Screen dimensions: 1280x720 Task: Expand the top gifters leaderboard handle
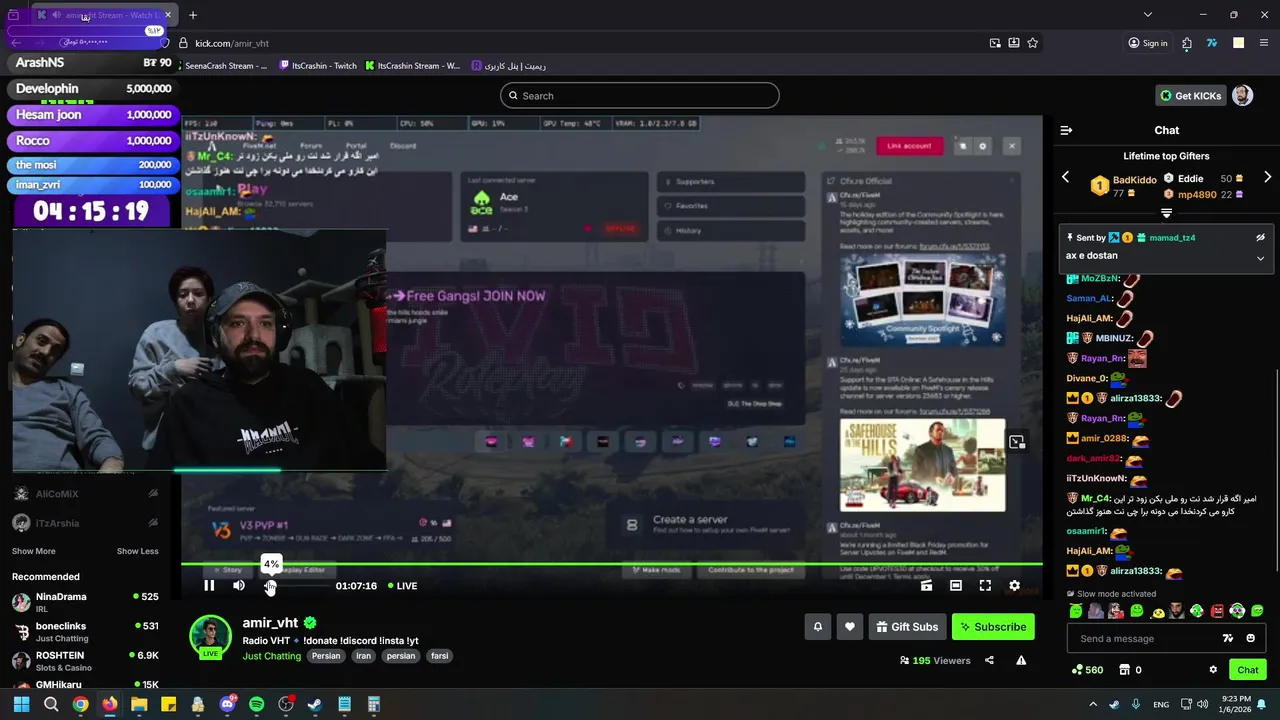(x=1166, y=213)
